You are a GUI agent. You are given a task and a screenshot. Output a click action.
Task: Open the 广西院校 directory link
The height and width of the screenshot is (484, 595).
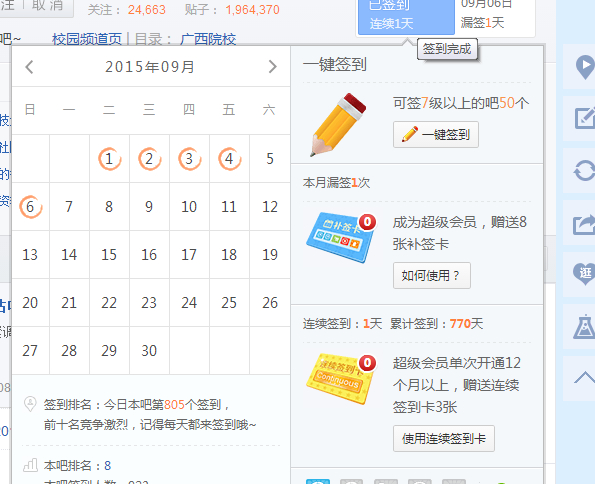208,39
